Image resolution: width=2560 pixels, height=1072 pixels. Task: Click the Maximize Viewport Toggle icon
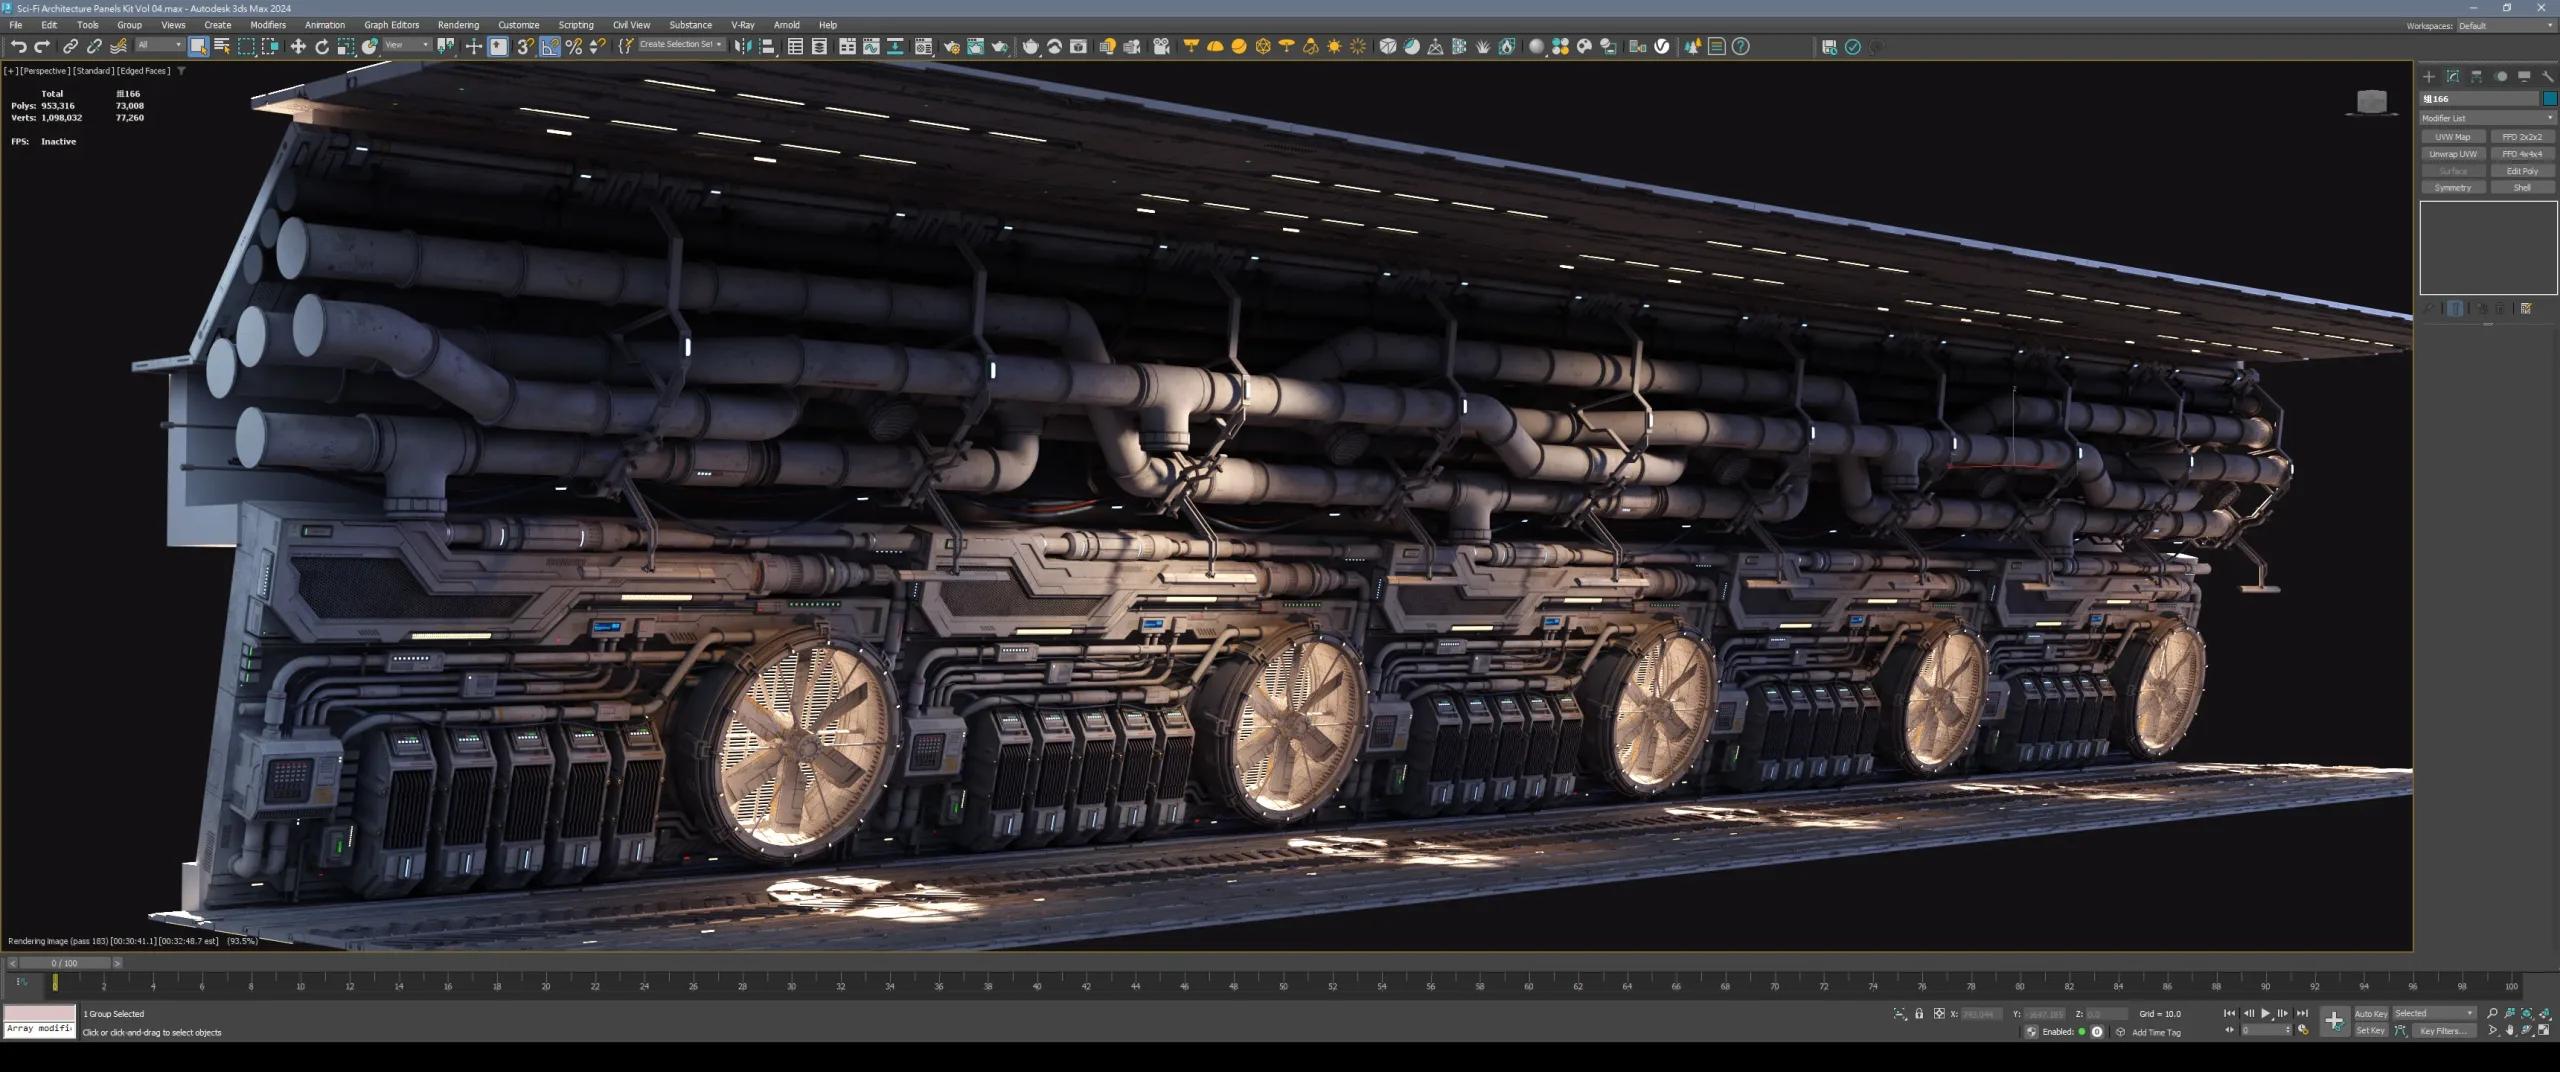tap(2544, 1031)
